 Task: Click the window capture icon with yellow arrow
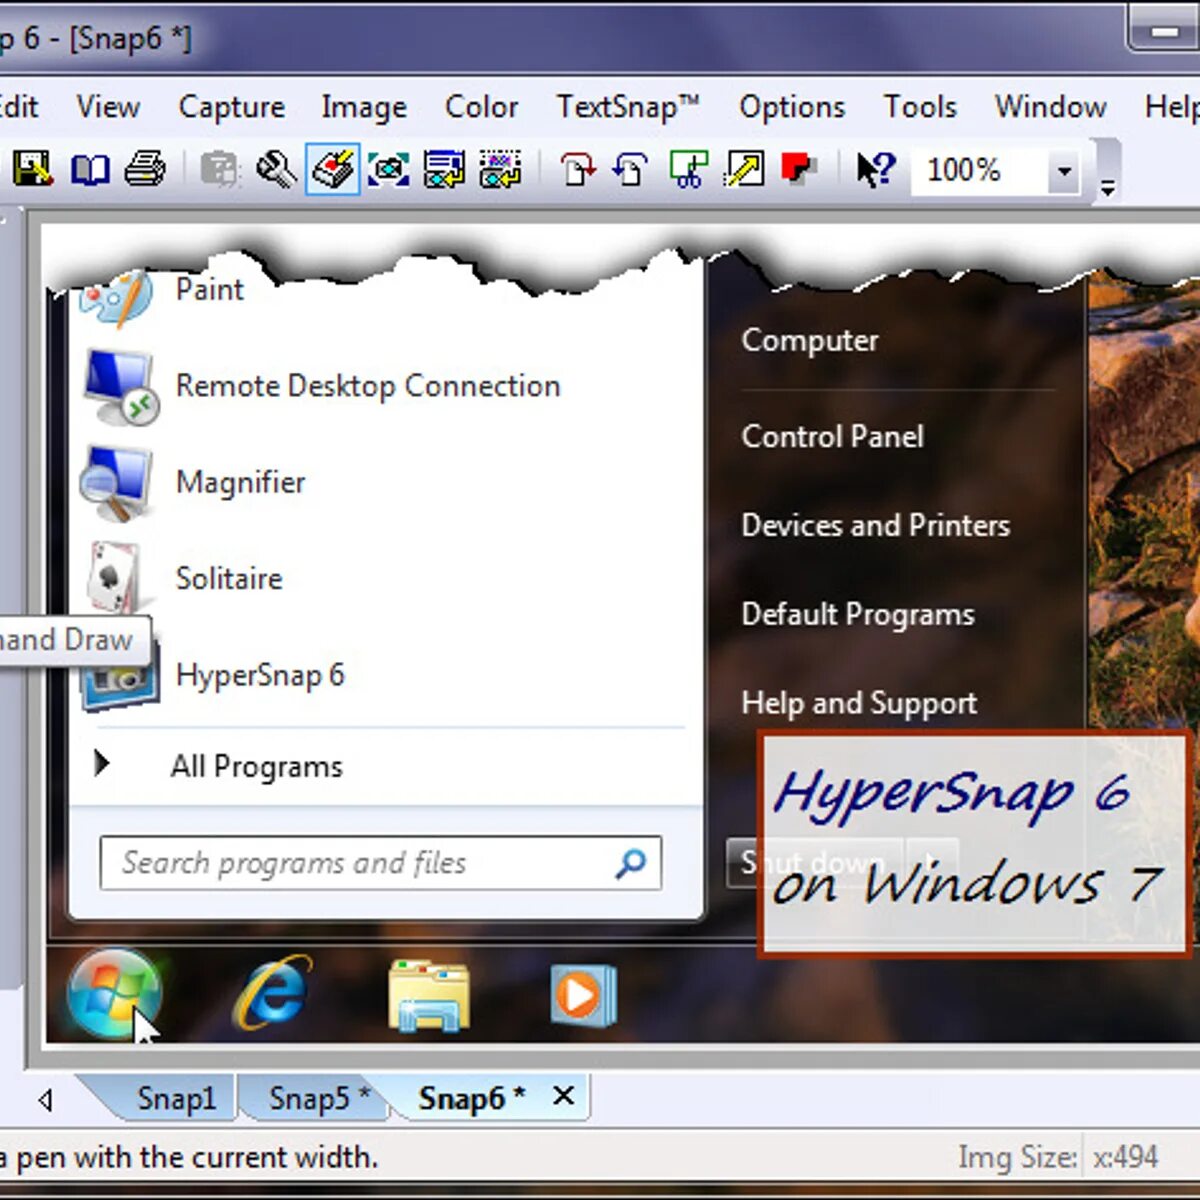pyautogui.click(x=444, y=170)
